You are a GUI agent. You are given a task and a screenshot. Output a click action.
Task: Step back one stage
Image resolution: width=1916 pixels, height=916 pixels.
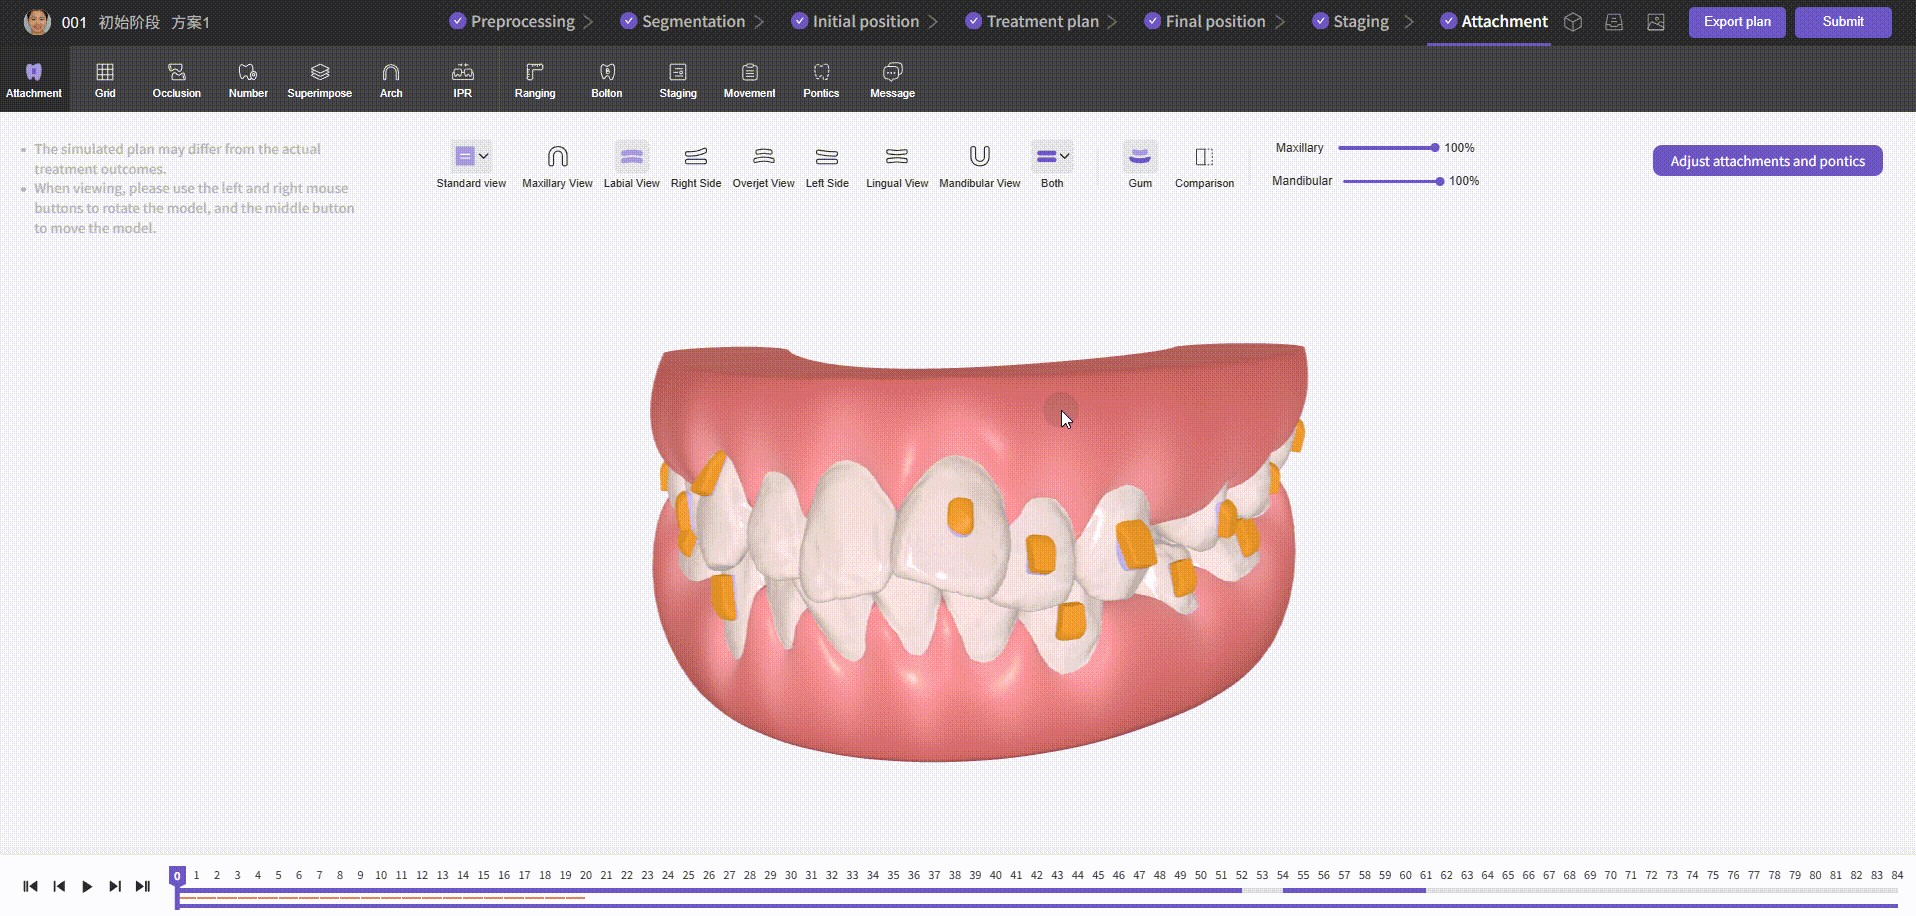[59, 886]
